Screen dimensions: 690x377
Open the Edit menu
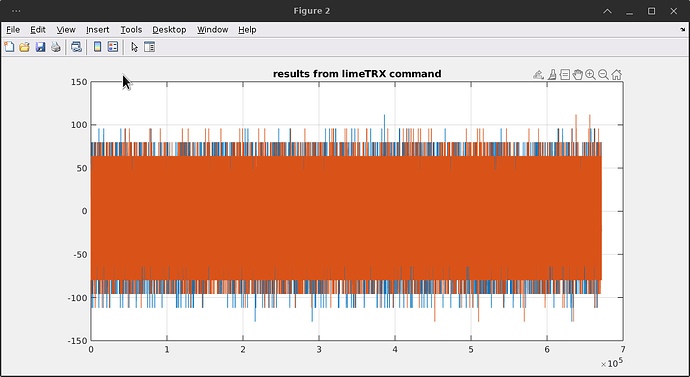point(38,29)
